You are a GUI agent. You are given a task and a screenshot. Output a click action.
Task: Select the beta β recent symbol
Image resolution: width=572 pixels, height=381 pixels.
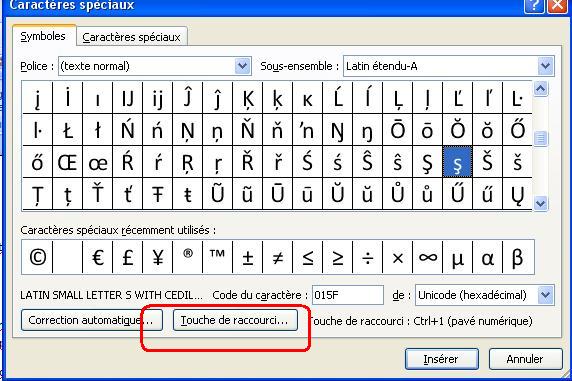(518, 257)
